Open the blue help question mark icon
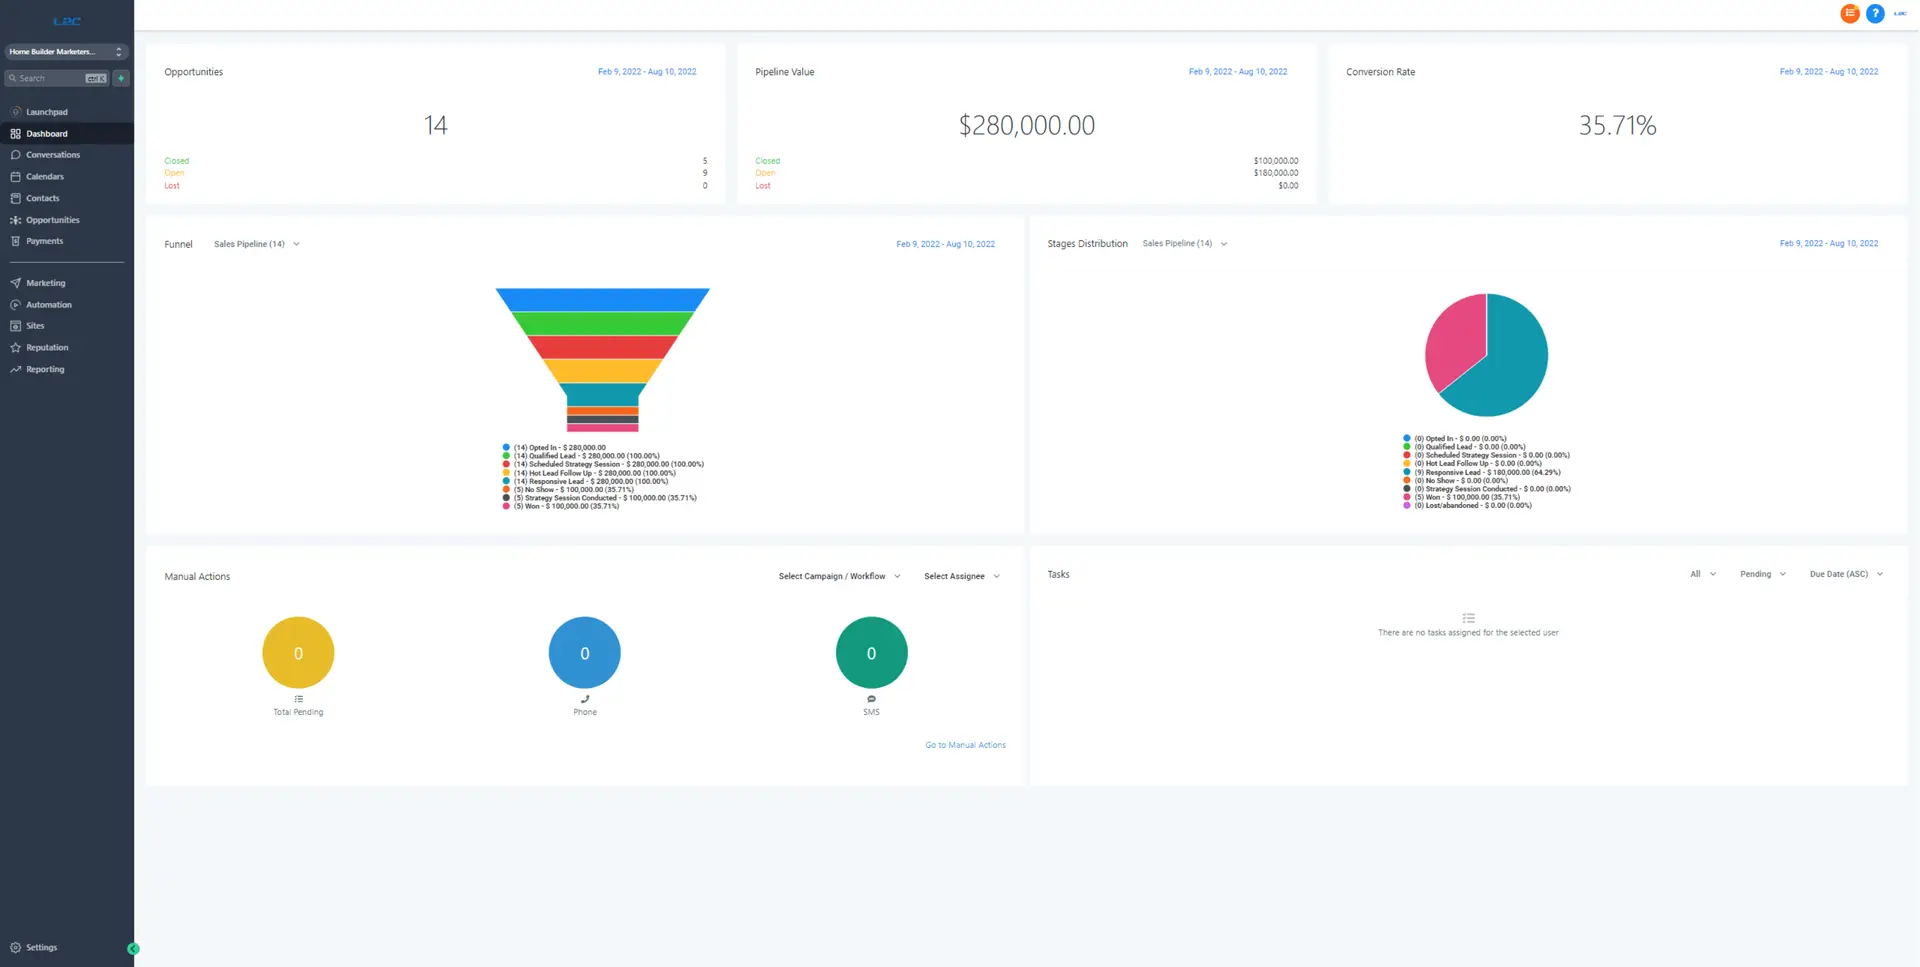Viewport: 1920px width, 967px height. pos(1875,14)
